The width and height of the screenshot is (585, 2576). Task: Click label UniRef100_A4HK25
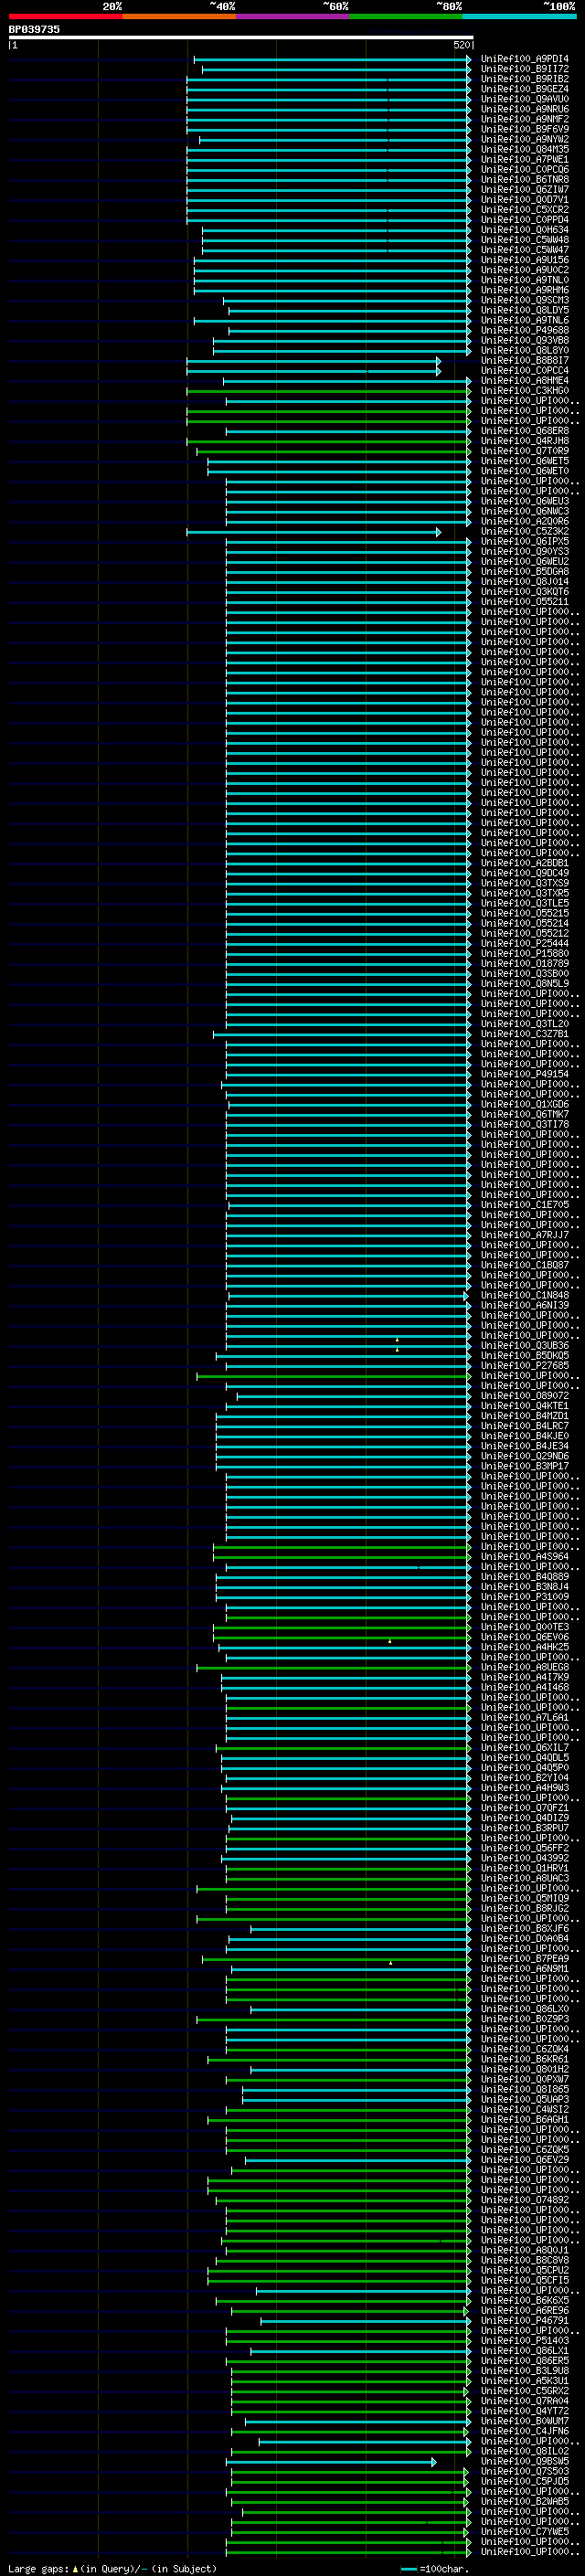pyautogui.click(x=524, y=1647)
